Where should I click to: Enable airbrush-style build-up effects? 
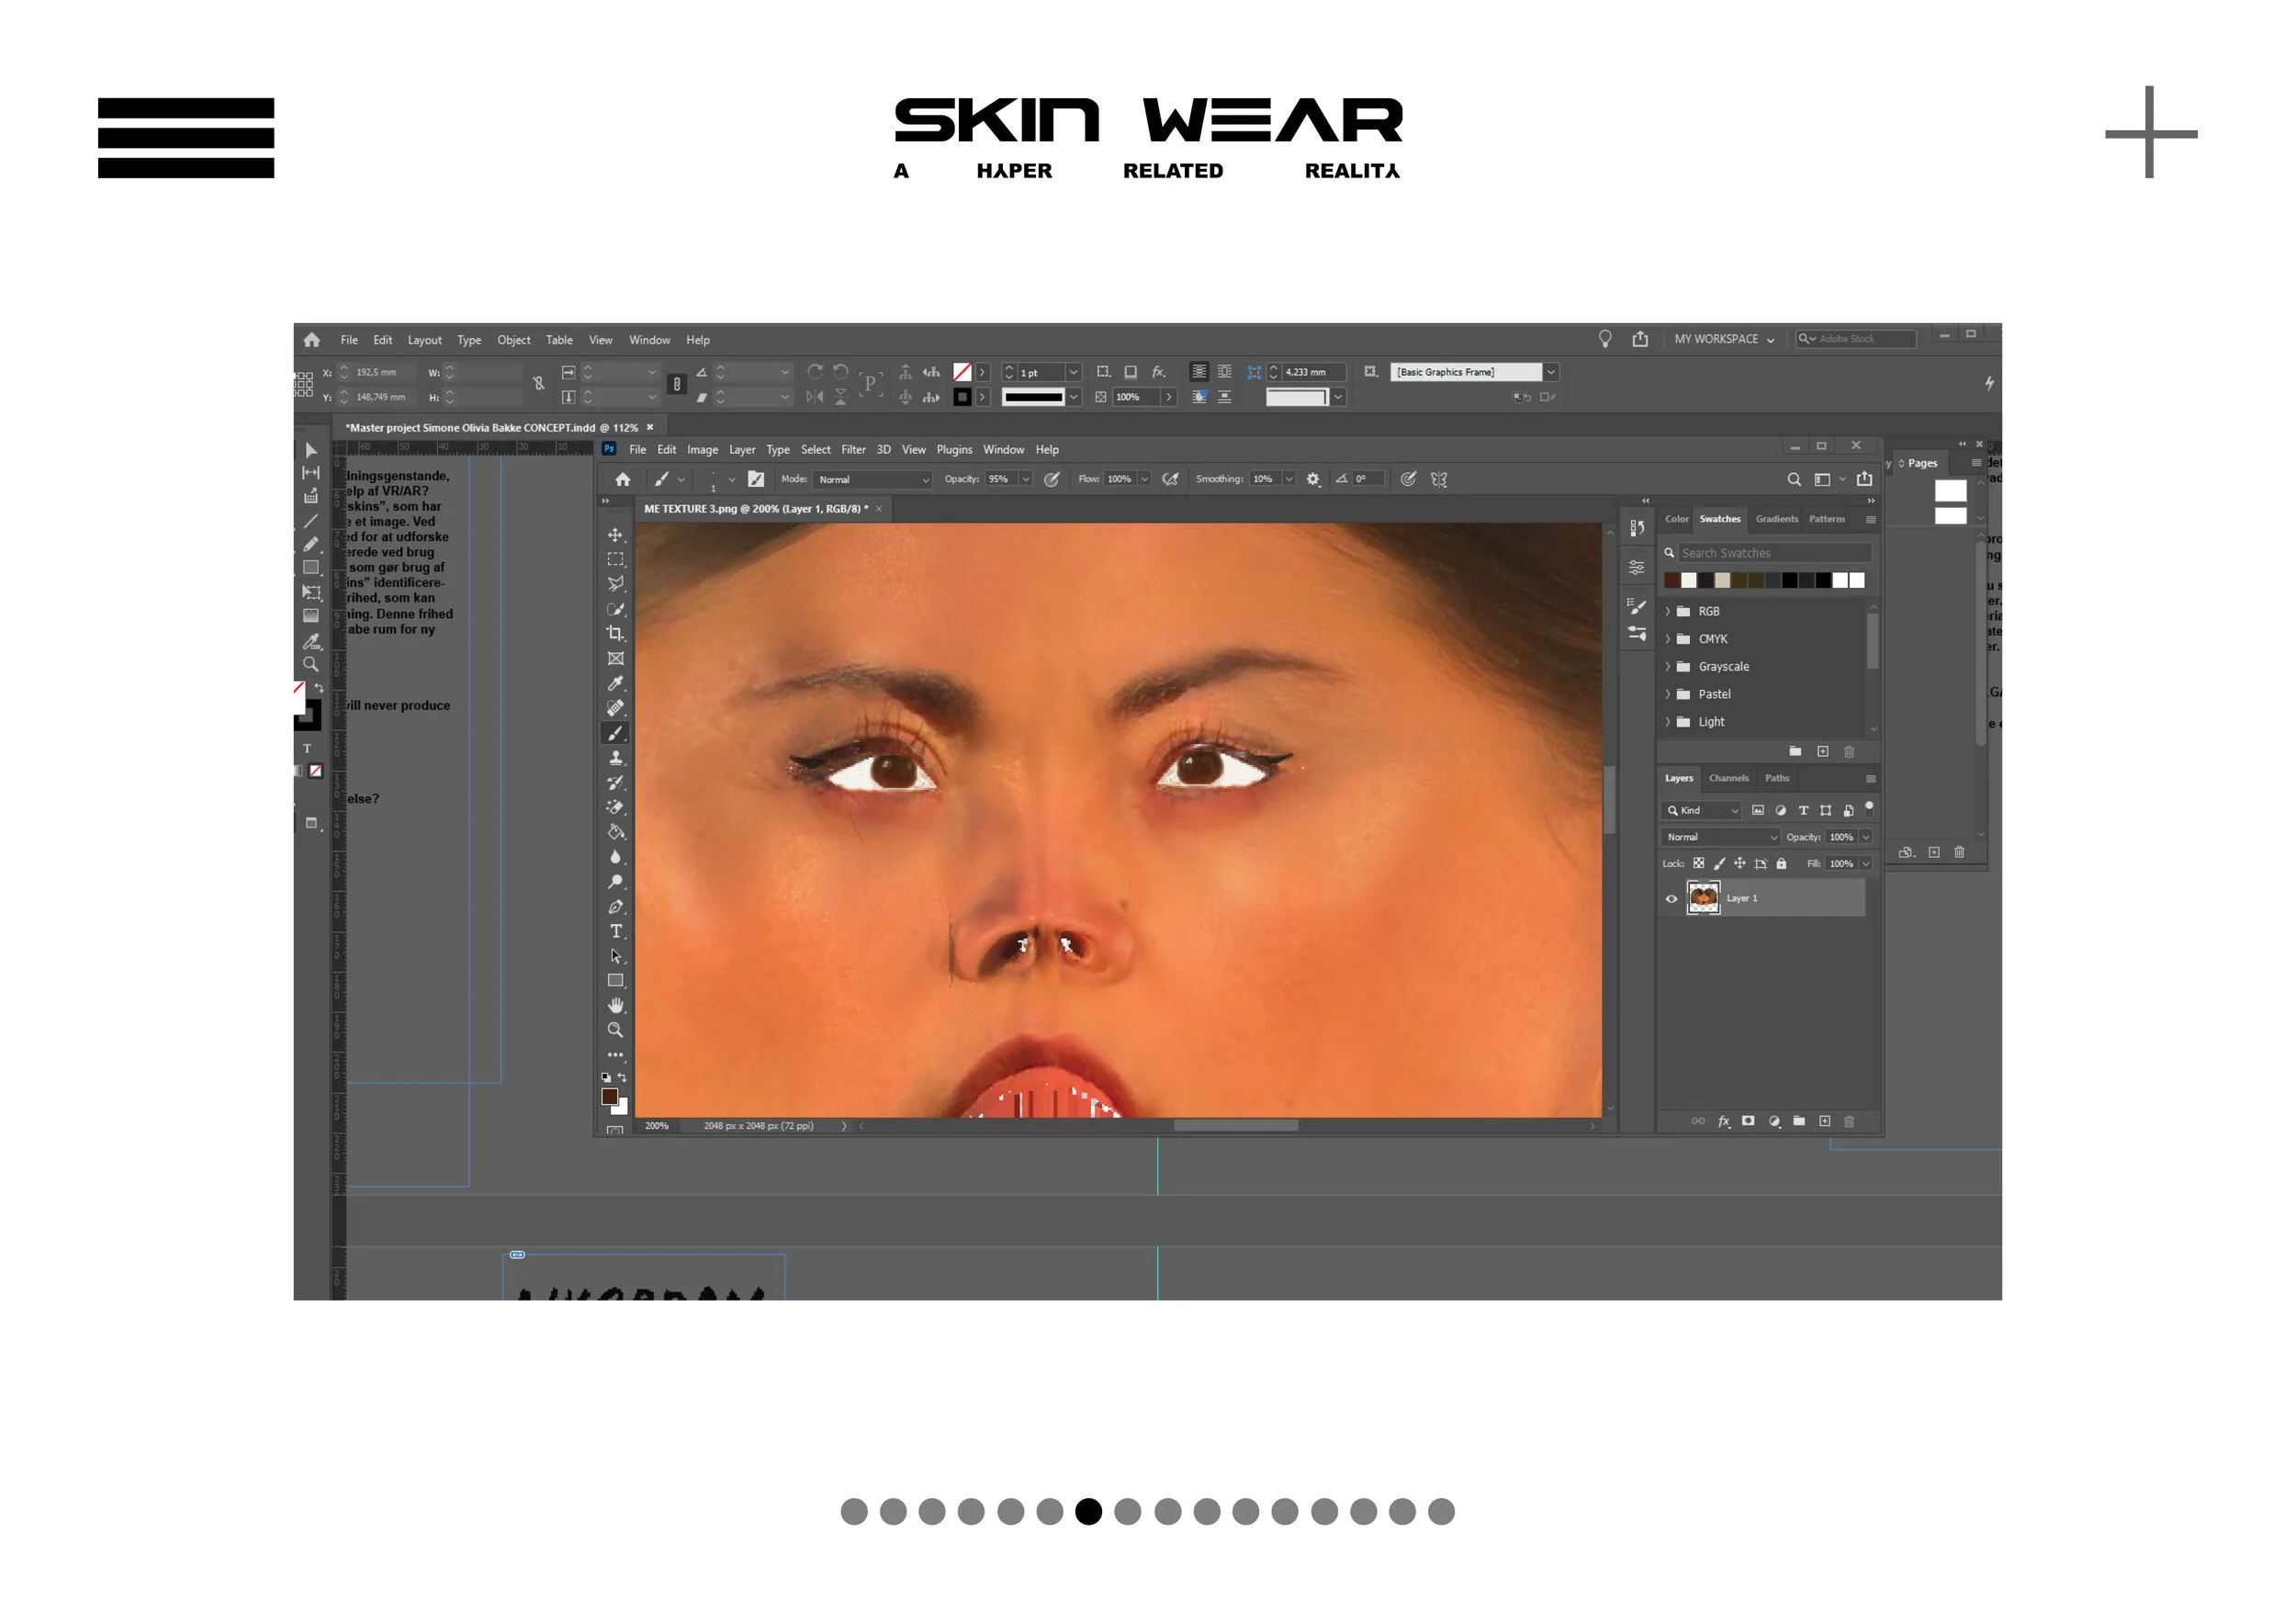point(1170,479)
